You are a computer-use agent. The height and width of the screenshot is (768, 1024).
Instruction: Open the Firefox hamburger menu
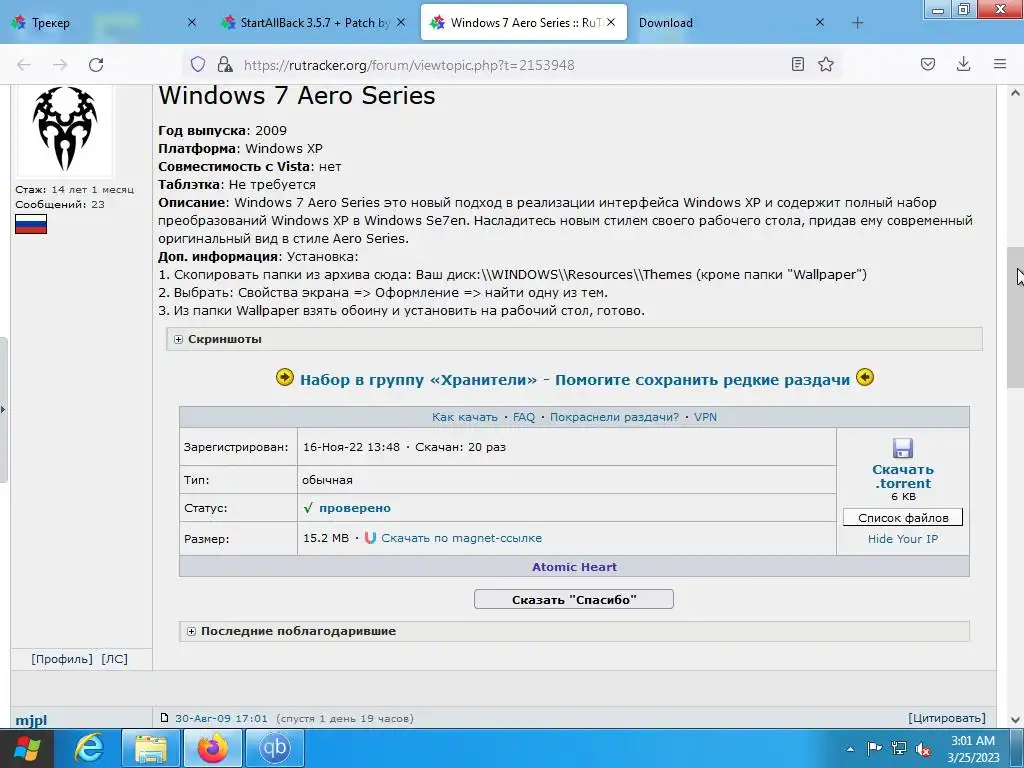[1000, 64]
